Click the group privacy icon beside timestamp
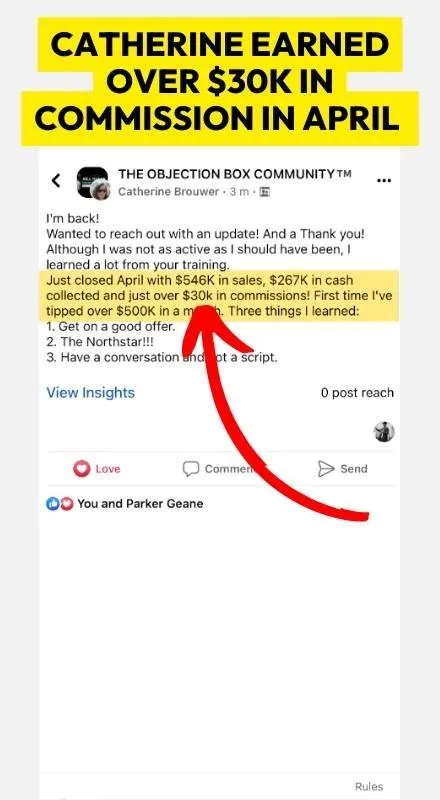This screenshot has height=800, width=440. pos(264,192)
